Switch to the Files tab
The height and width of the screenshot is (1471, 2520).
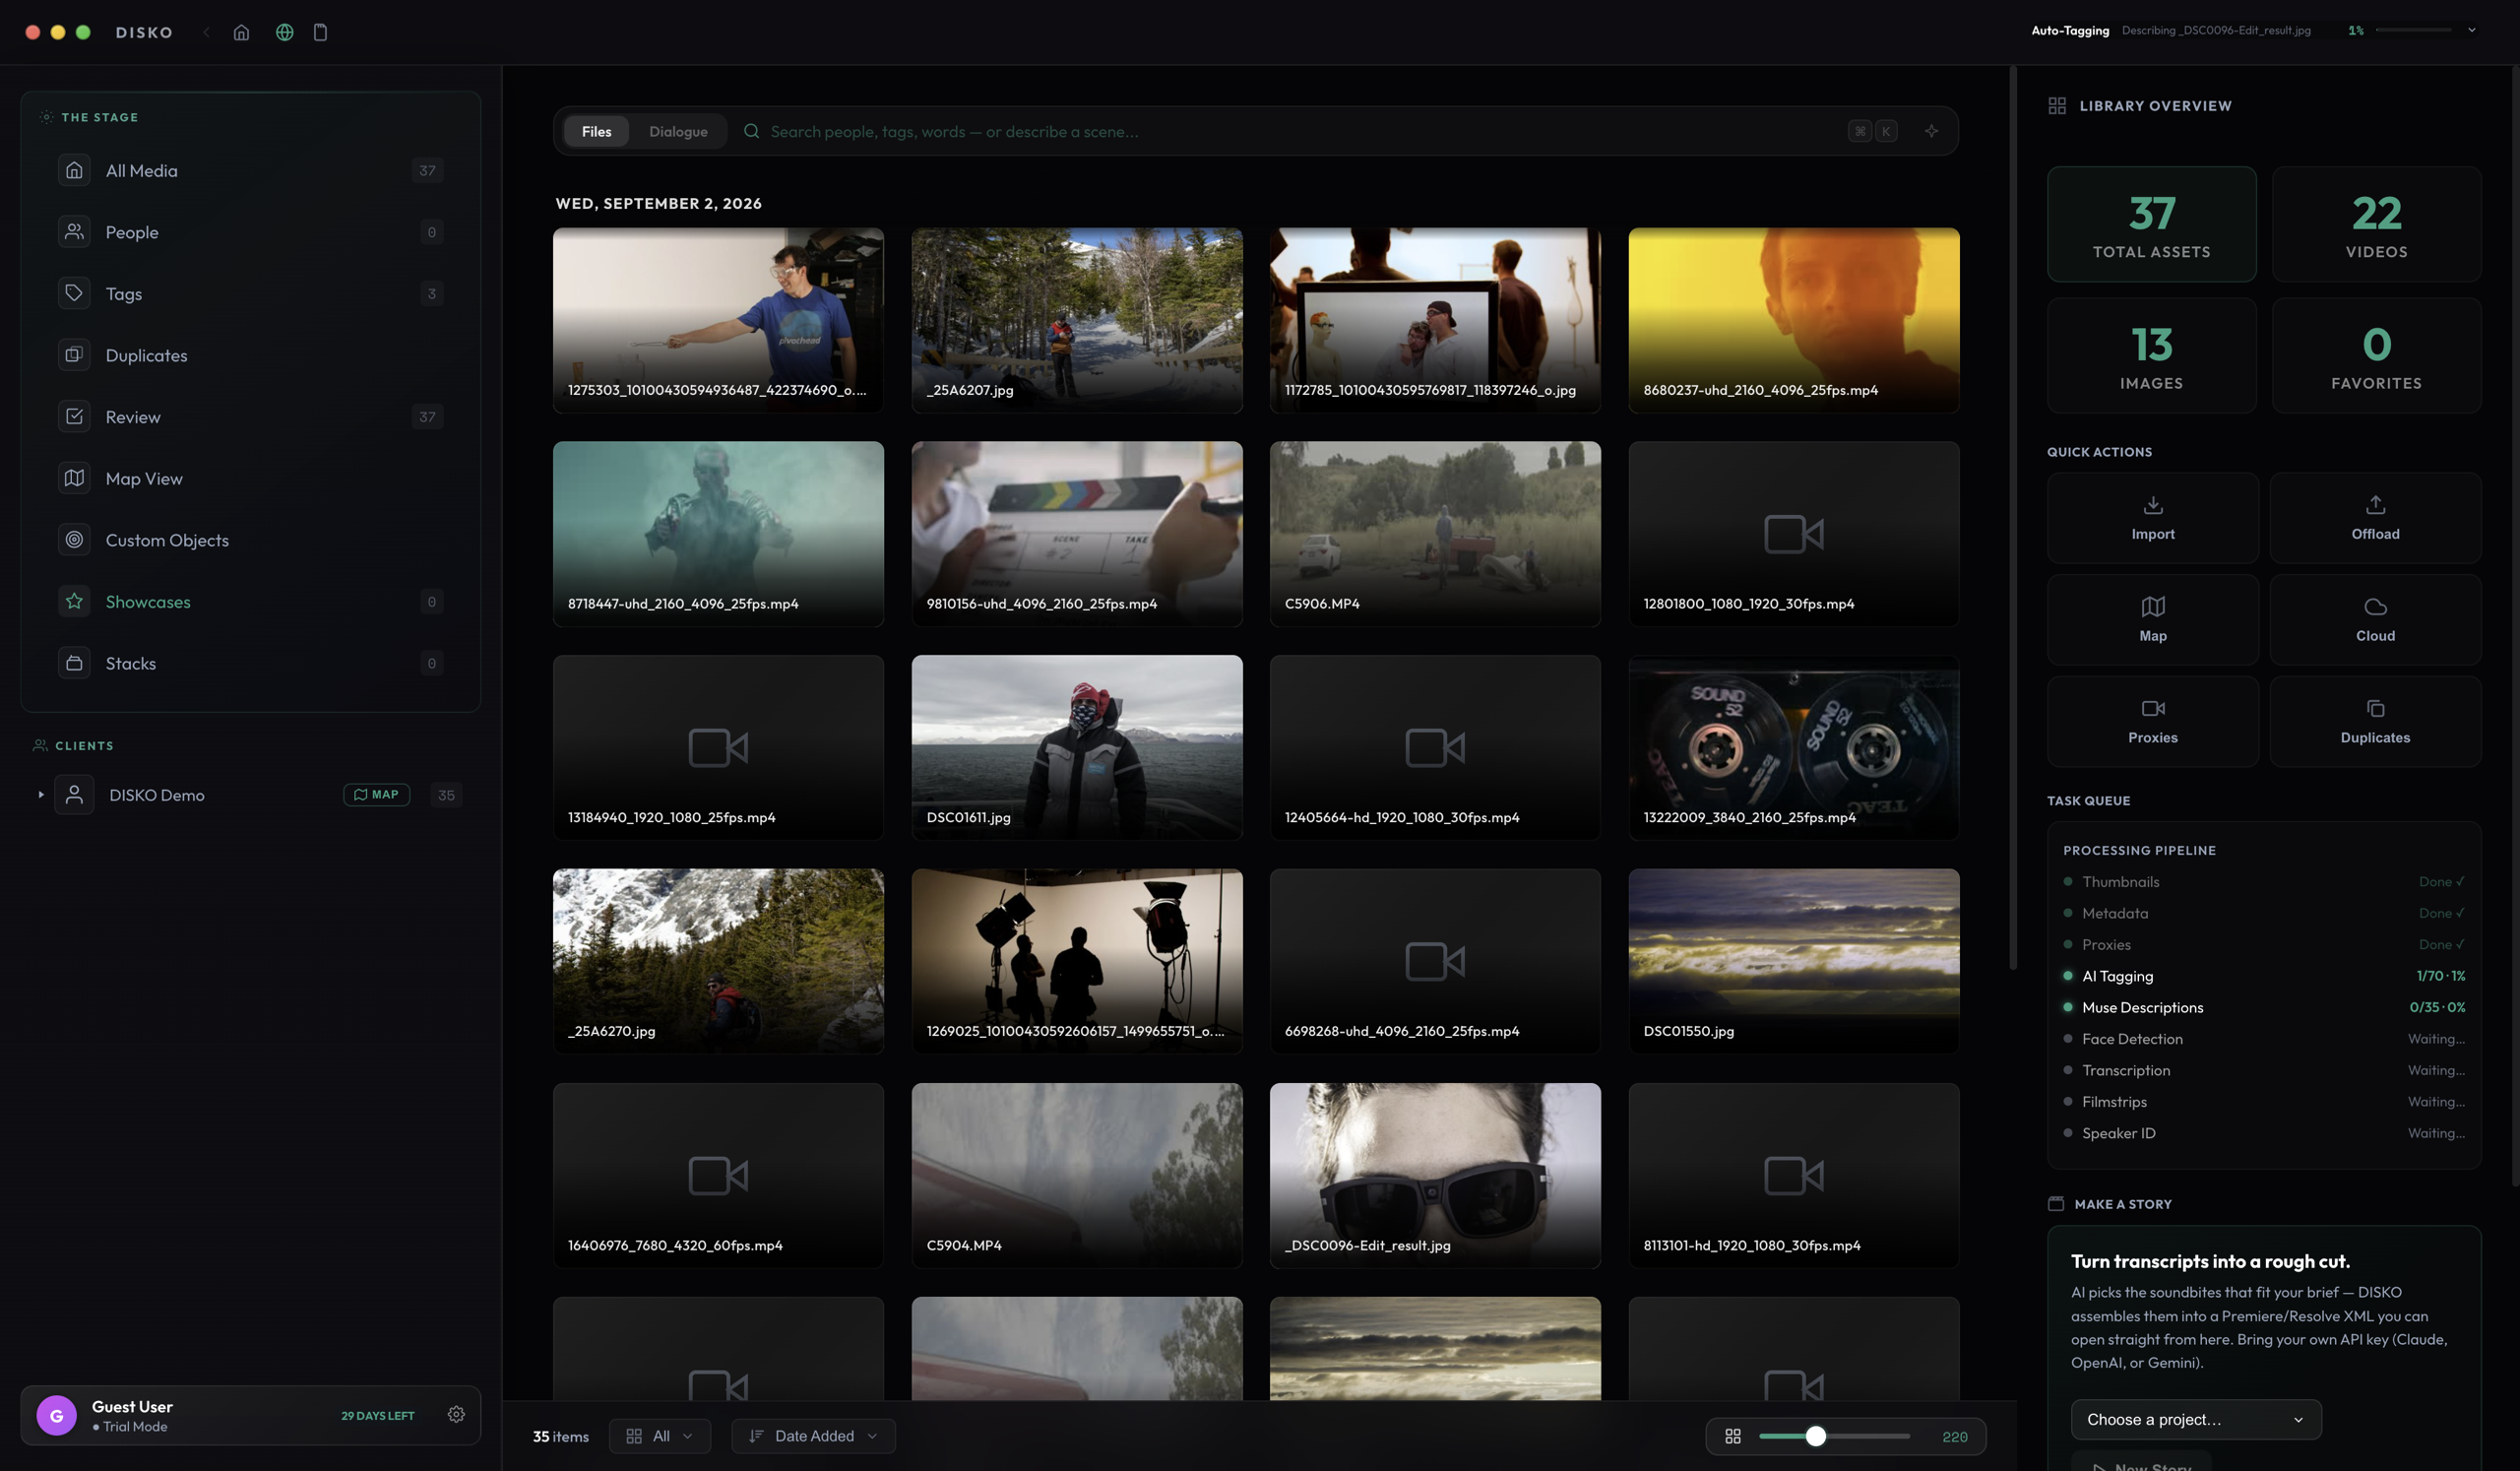(596, 131)
